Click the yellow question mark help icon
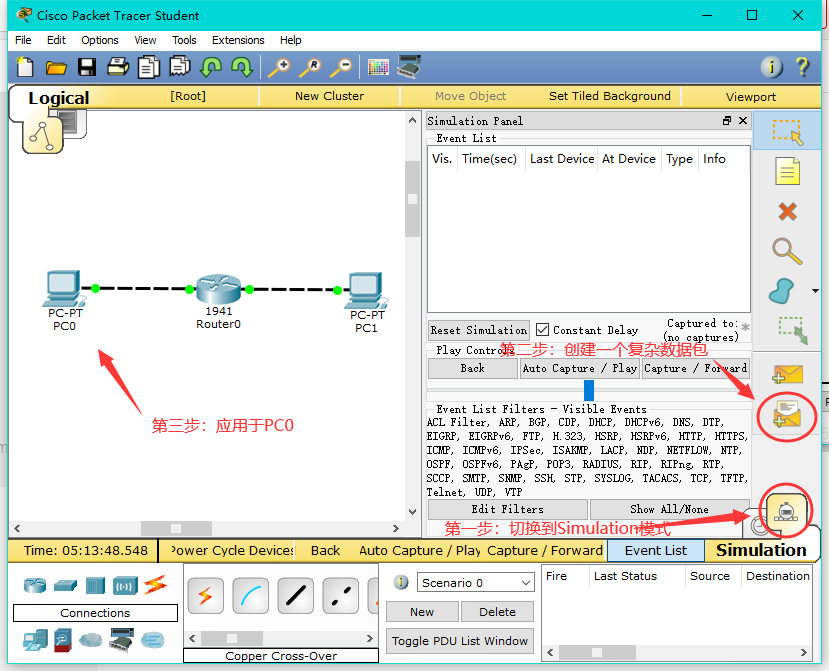Viewport: 829px width, 671px height. (x=802, y=67)
